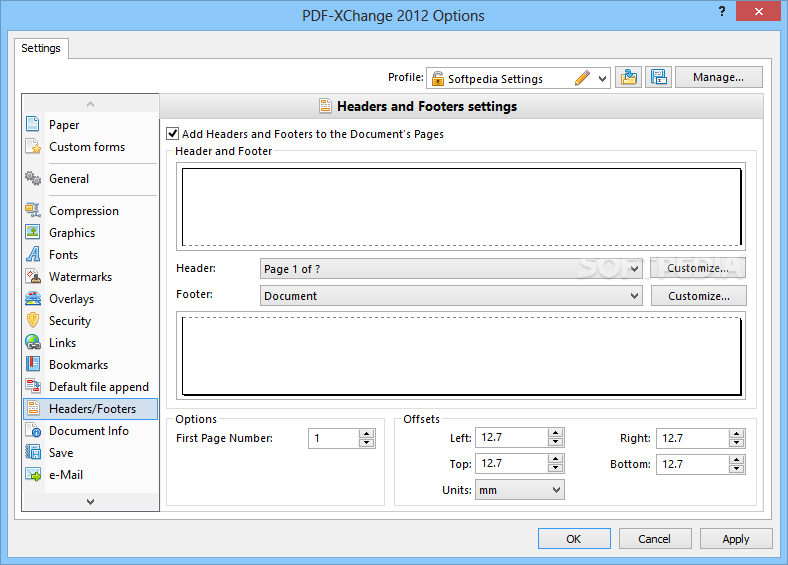Image resolution: width=788 pixels, height=565 pixels.
Task: Expand sidebar list with down chevron
Action: pyautogui.click(x=90, y=501)
